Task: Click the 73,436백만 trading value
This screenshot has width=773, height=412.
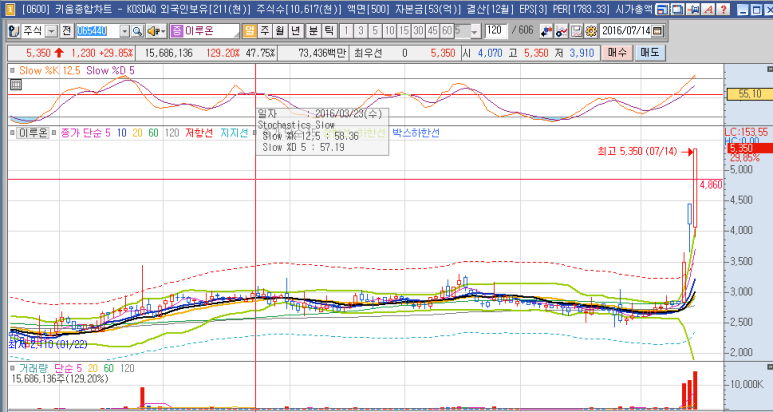Action: [x=322, y=53]
